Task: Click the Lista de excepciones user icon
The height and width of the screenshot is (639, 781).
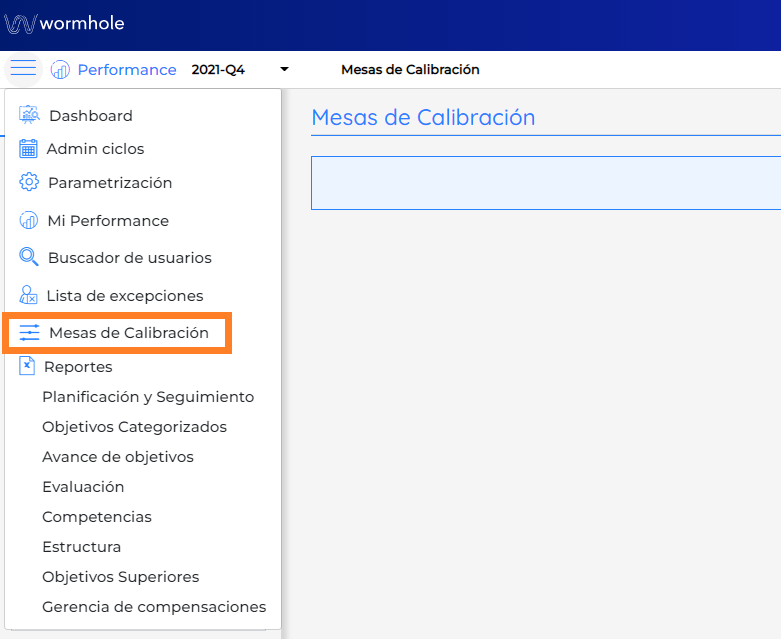Action: 29,295
